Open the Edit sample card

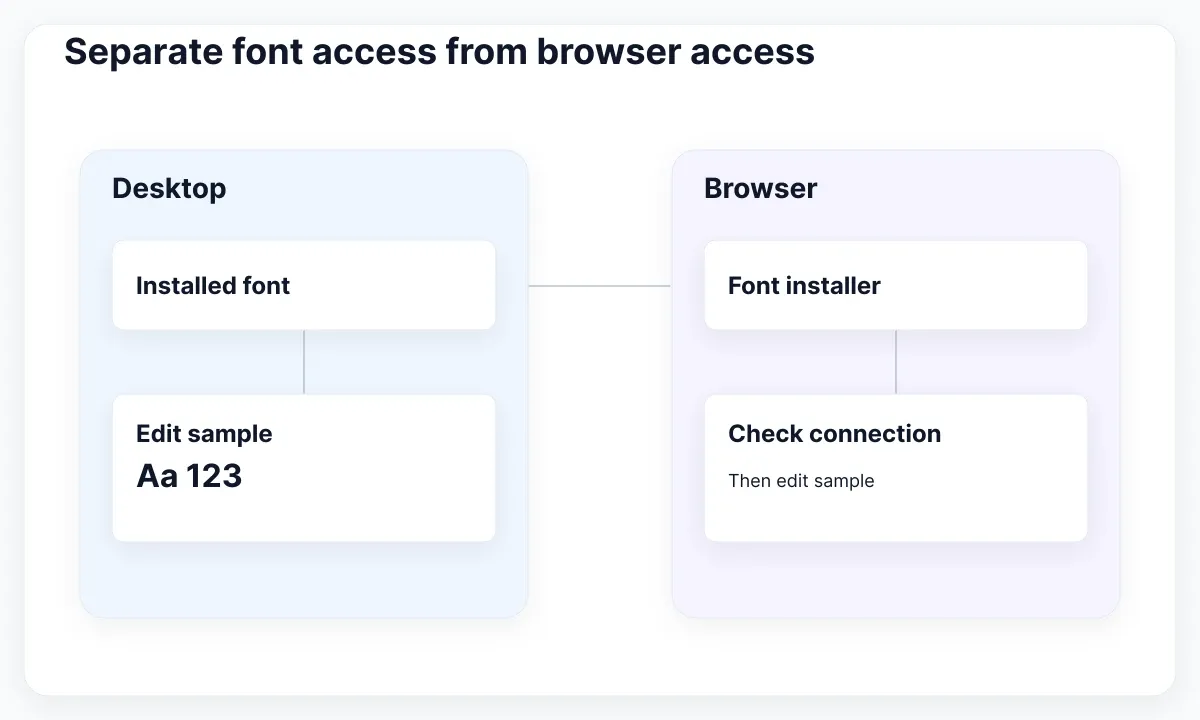point(304,468)
